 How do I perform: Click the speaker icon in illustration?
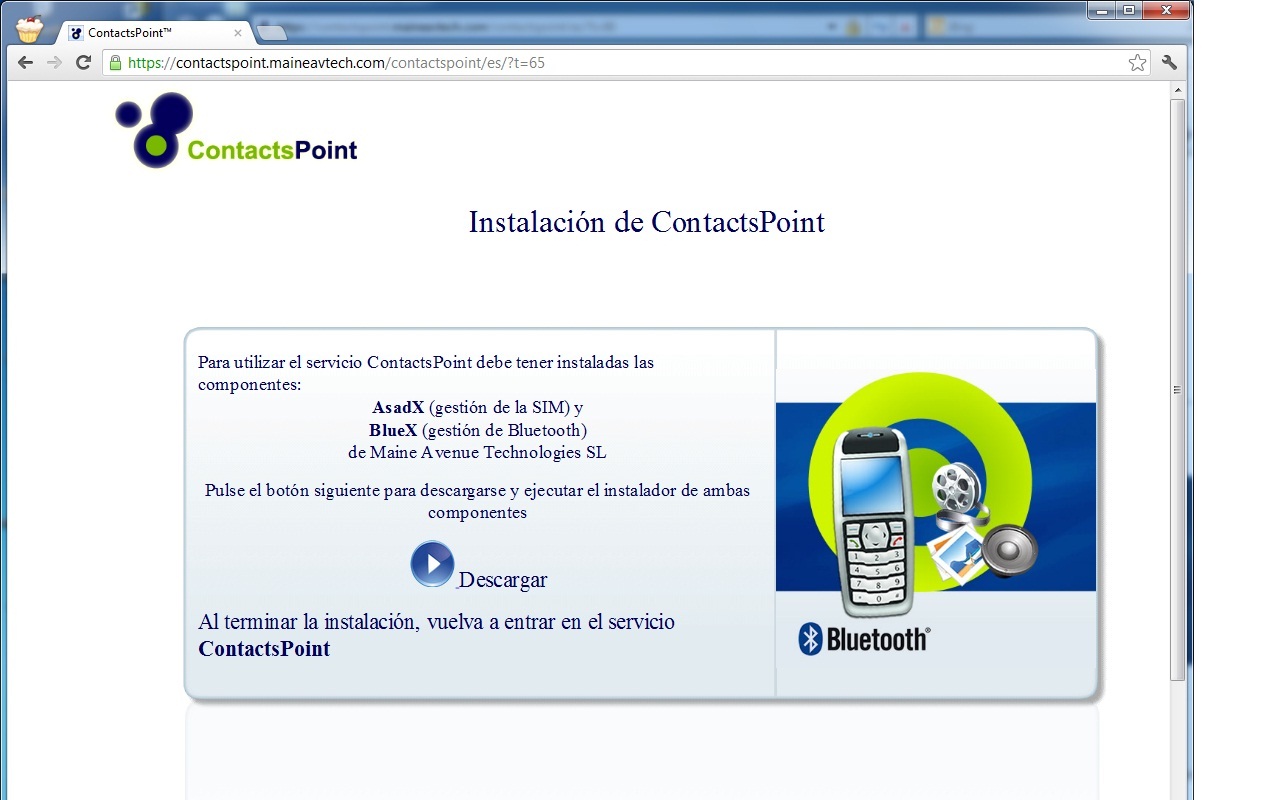click(x=1010, y=550)
